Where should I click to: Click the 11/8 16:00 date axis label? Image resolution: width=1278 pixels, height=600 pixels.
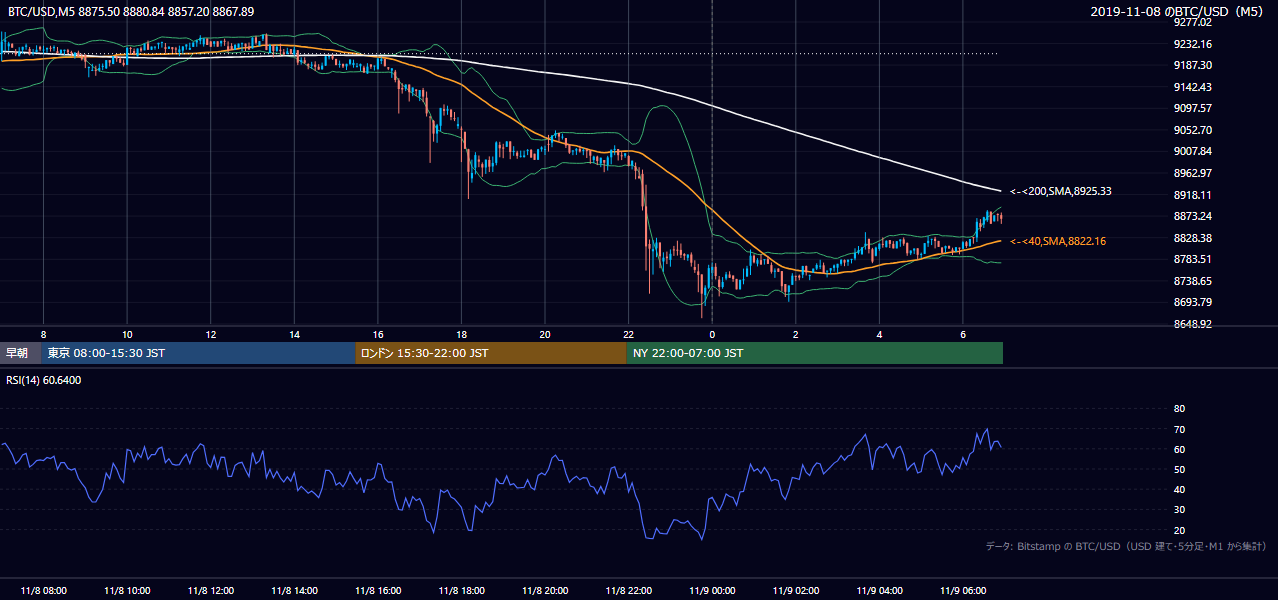pyautogui.click(x=378, y=590)
